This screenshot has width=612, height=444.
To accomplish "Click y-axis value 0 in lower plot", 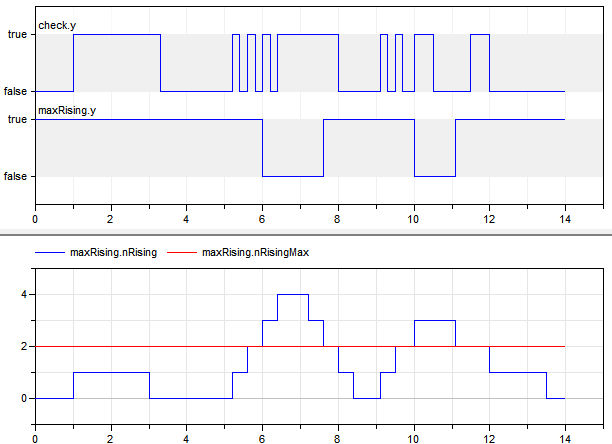I will (x=26, y=398).
